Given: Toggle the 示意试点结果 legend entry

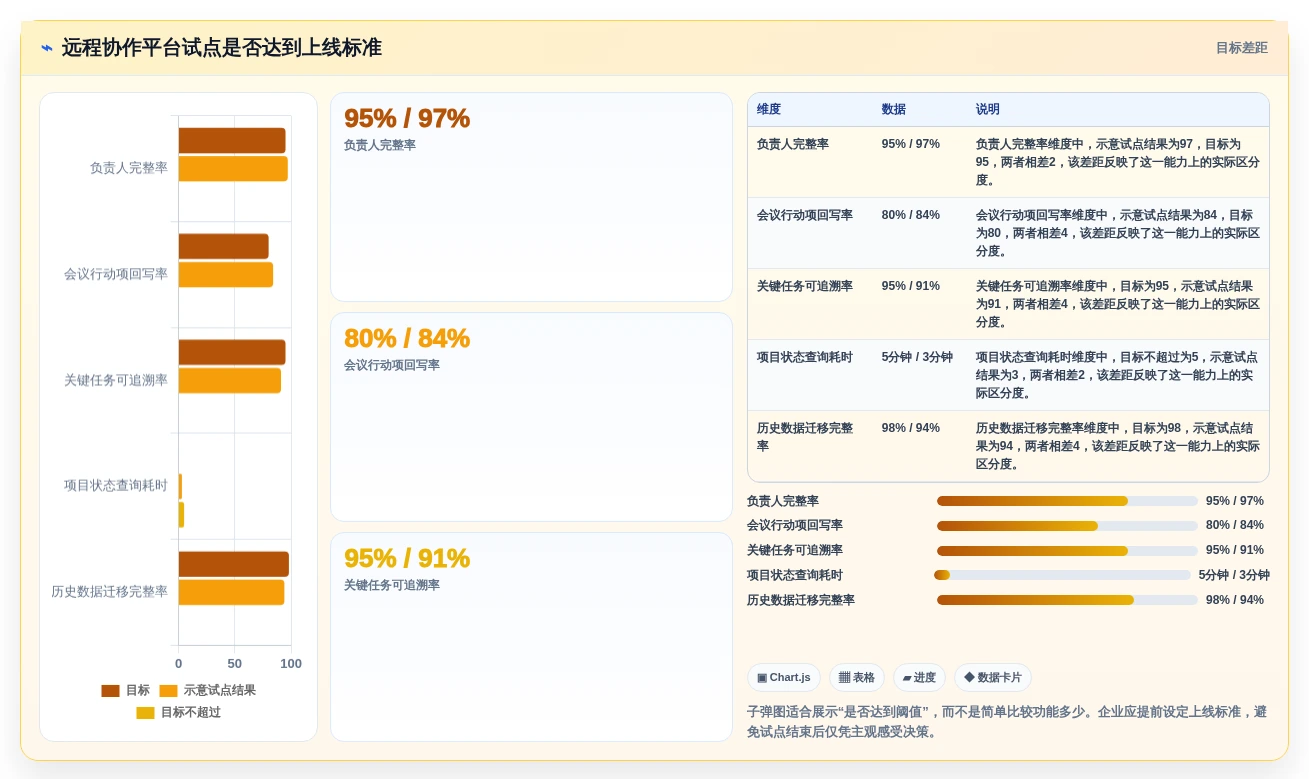Looking at the screenshot, I should pos(208,690).
